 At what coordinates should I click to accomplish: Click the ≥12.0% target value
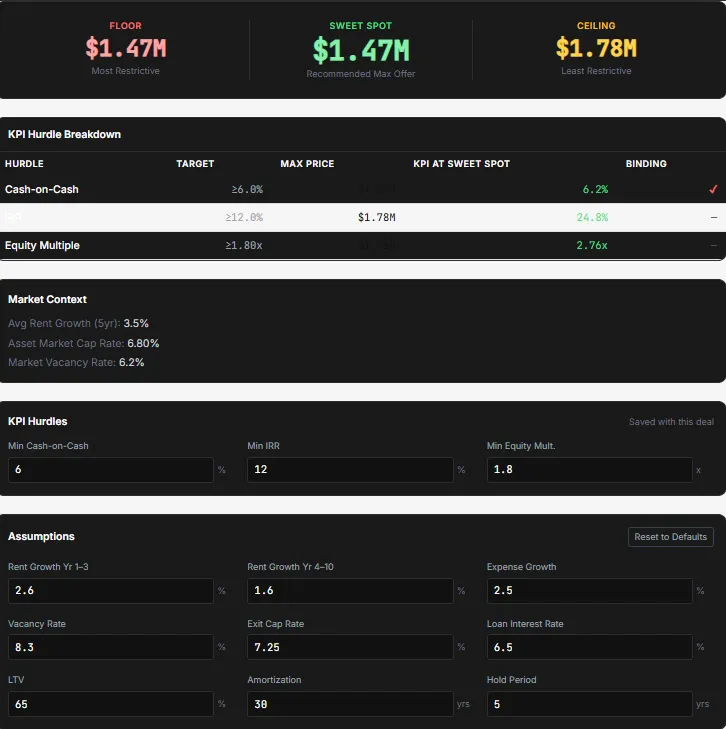[x=244, y=217]
